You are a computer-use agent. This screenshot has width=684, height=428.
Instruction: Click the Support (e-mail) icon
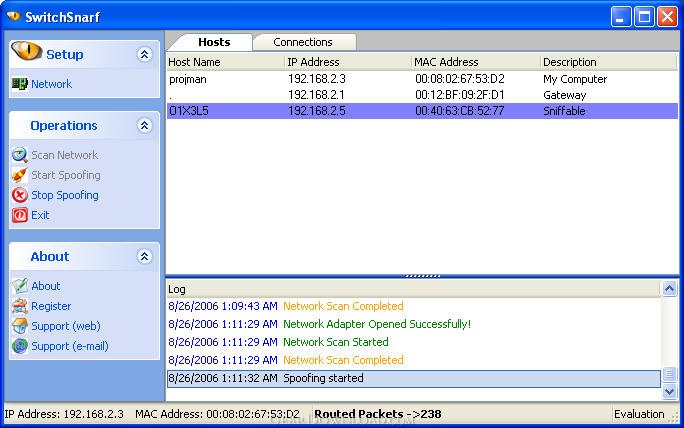19,346
